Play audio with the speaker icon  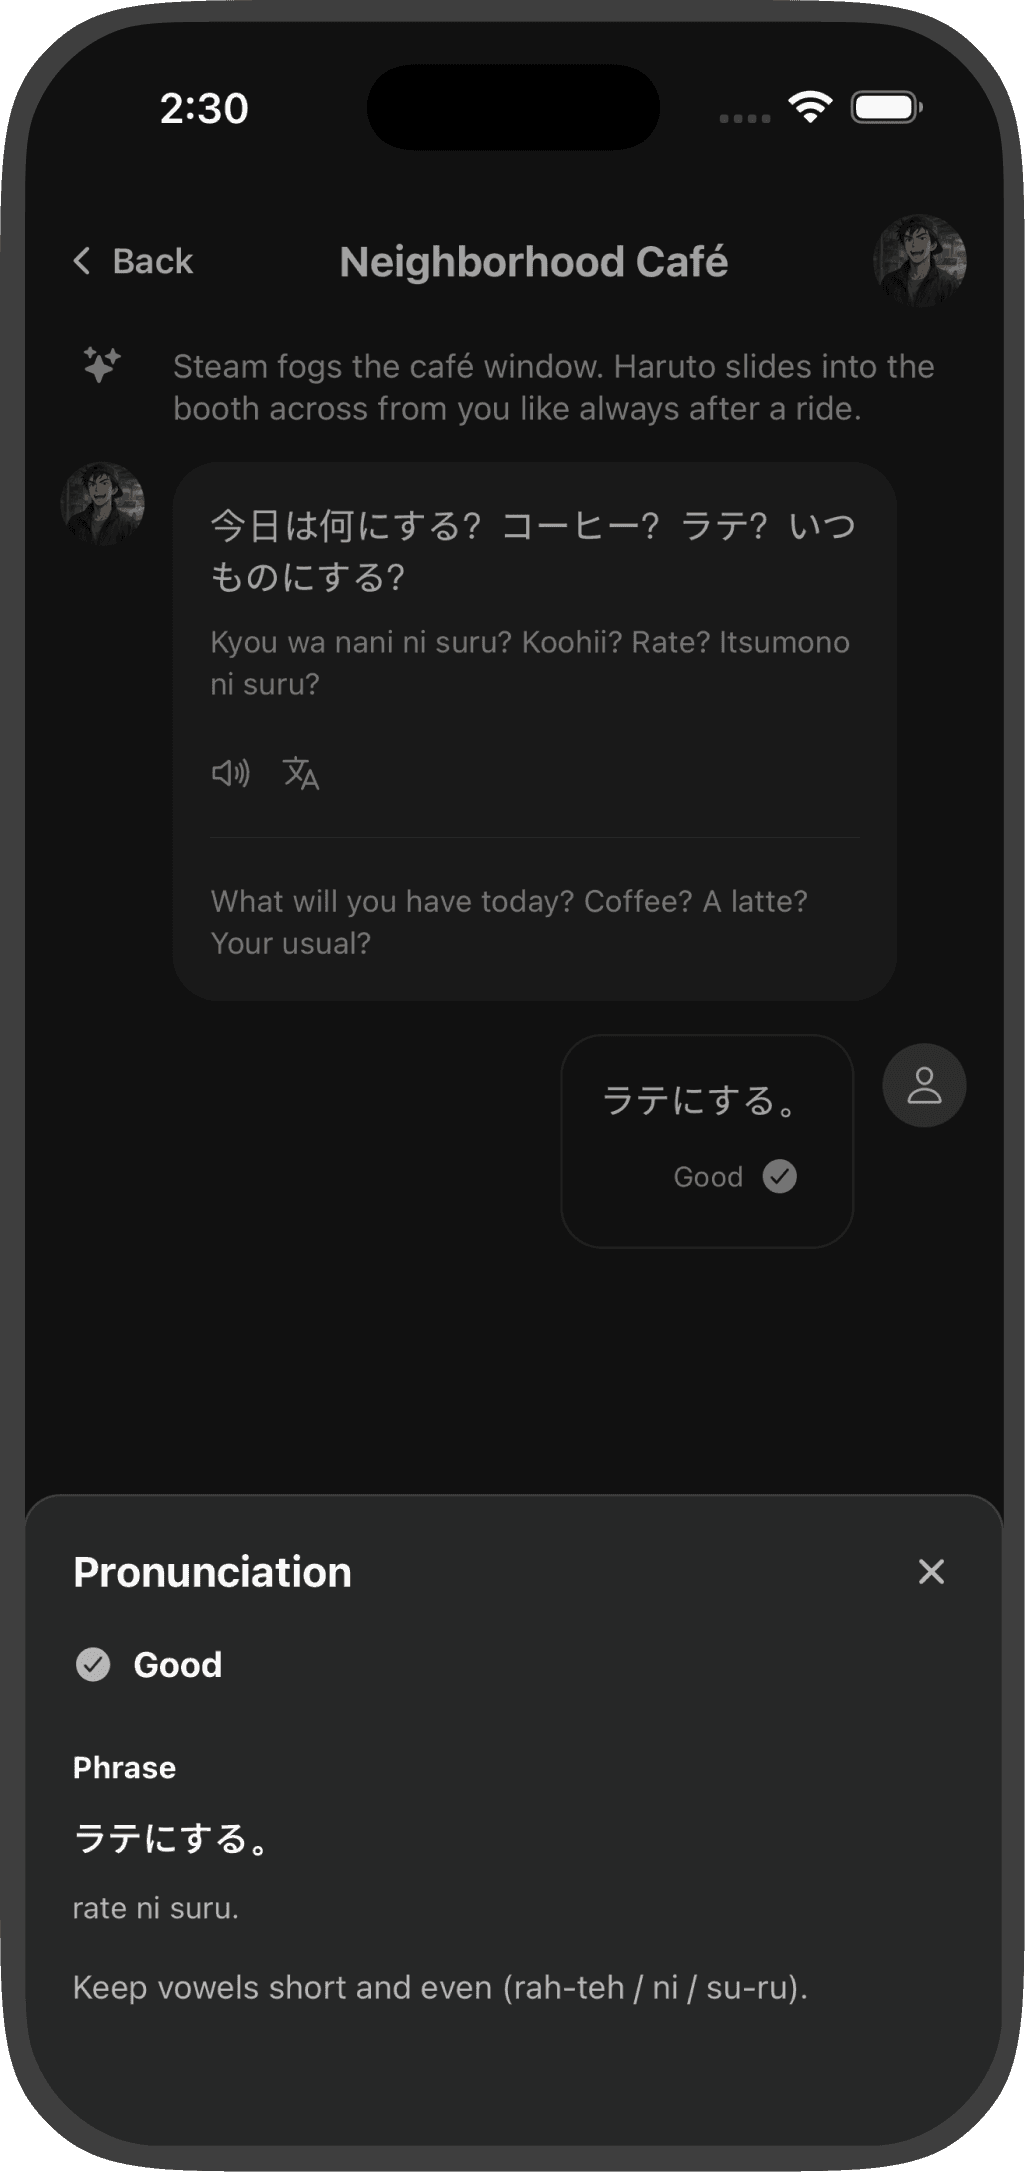pos(231,773)
